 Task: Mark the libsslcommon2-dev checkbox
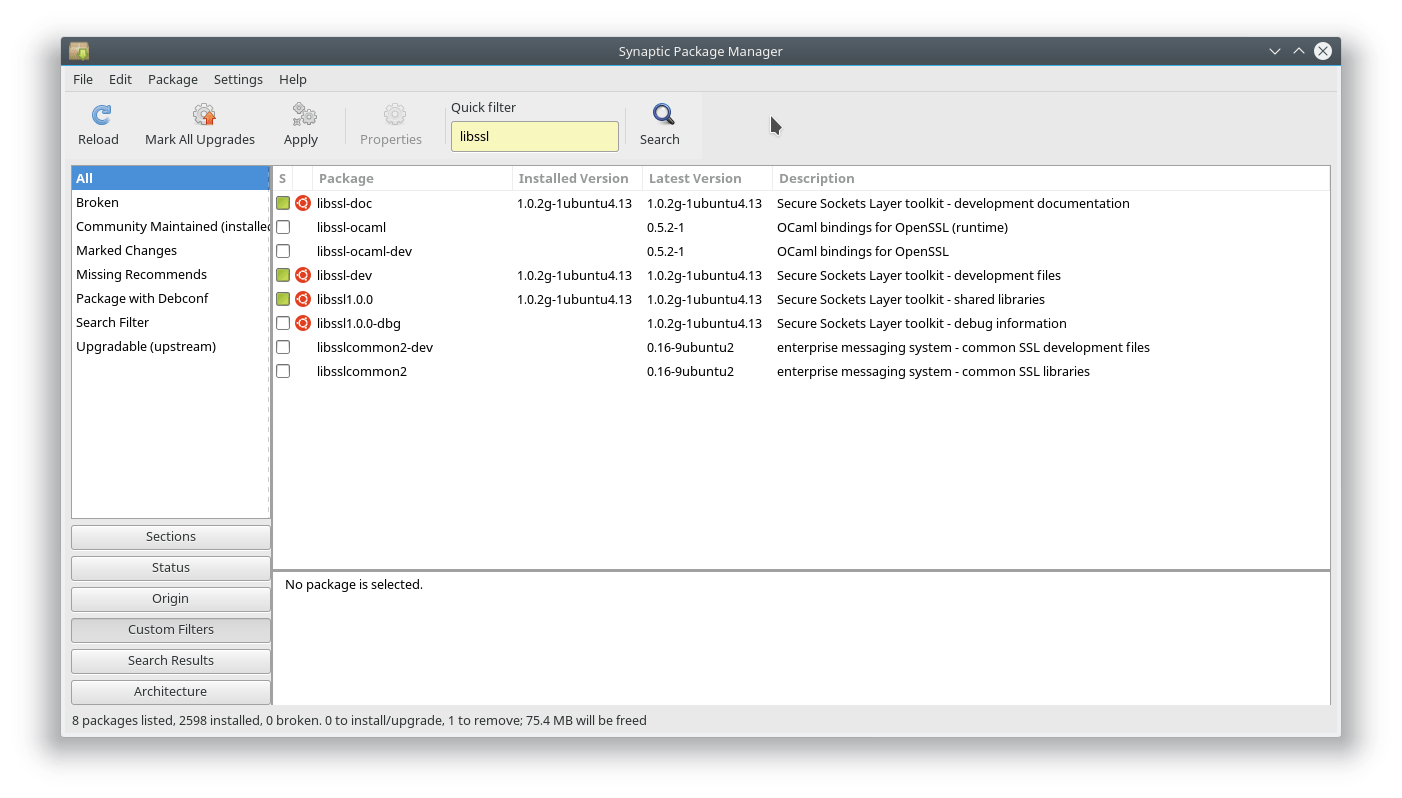point(283,348)
